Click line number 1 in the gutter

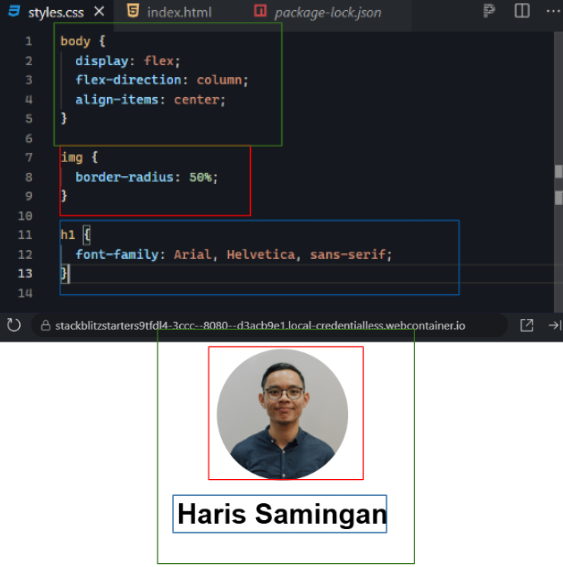point(29,41)
